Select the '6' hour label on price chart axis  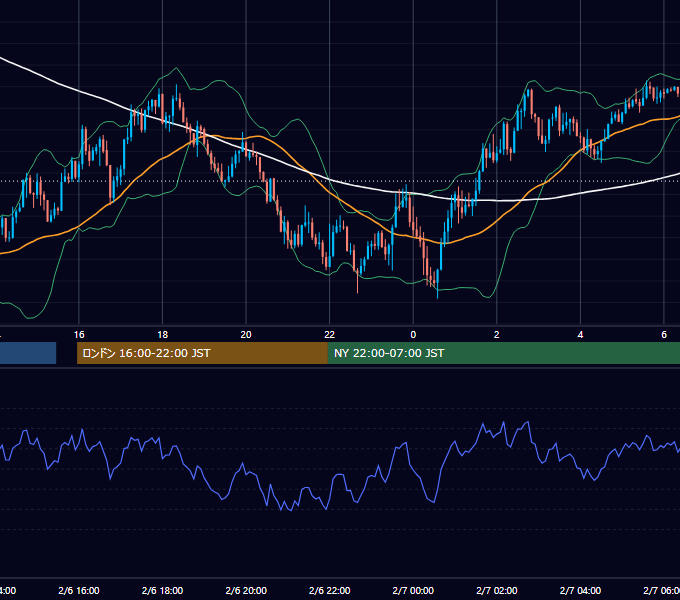(x=664, y=335)
